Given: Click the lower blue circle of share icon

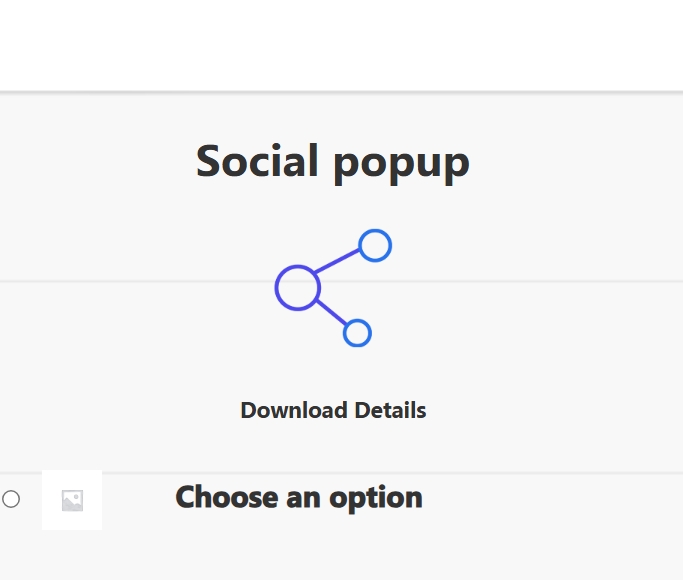Looking at the screenshot, I should (x=357, y=333).
